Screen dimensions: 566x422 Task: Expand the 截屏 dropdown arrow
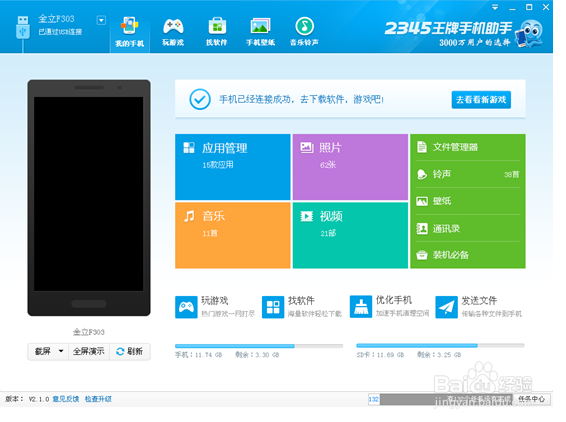[61, 351]
